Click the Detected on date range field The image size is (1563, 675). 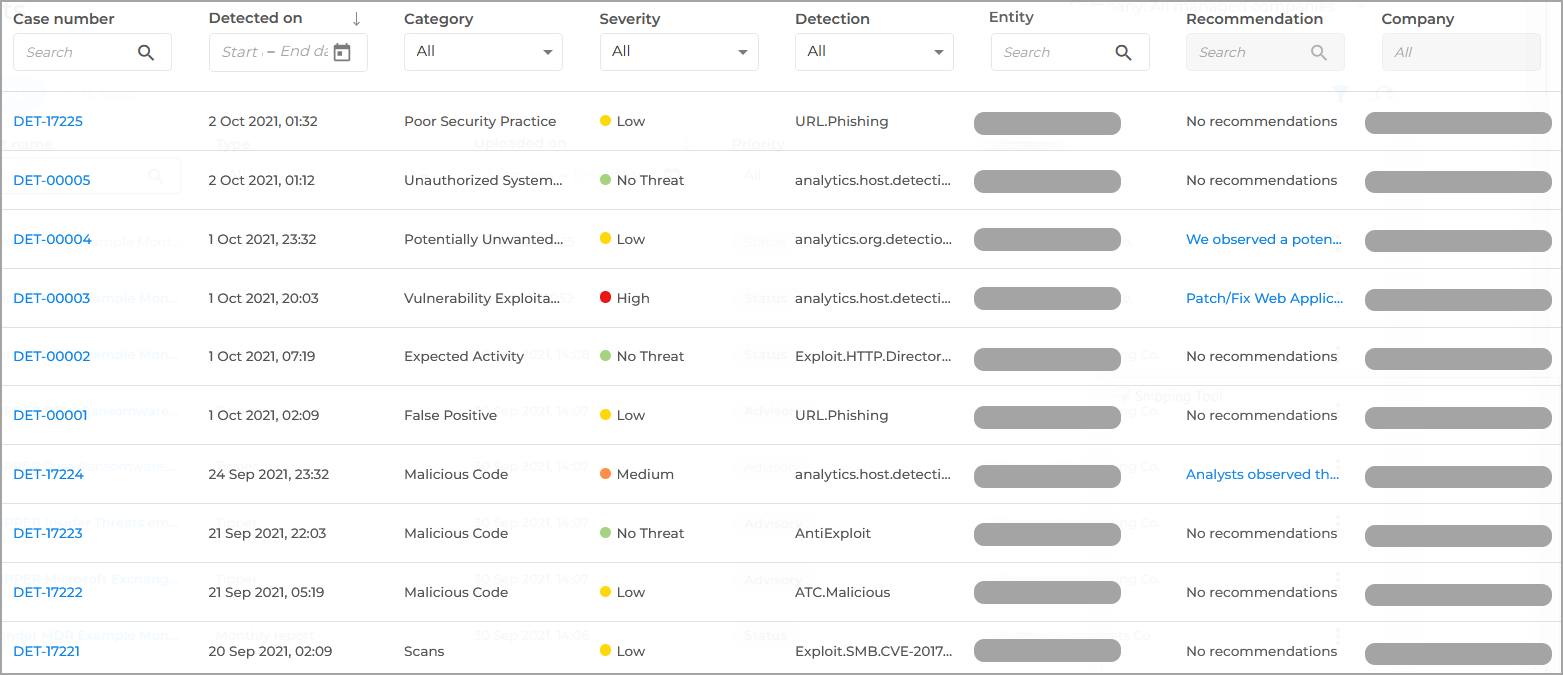(272, 52)
